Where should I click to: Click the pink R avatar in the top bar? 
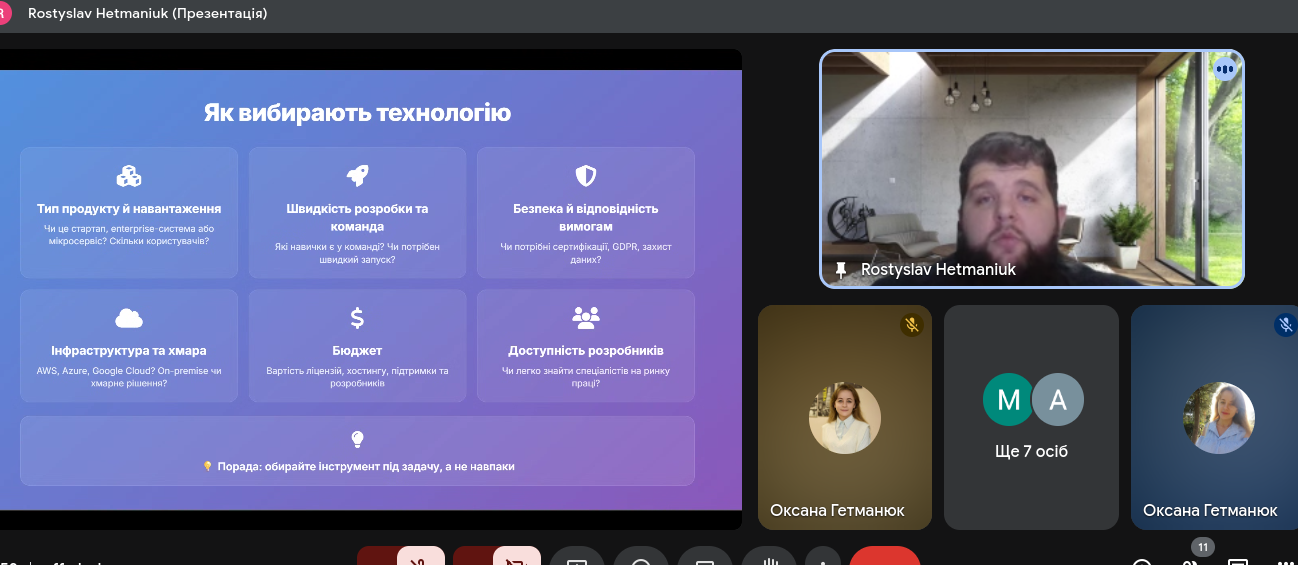coord(5,14)
